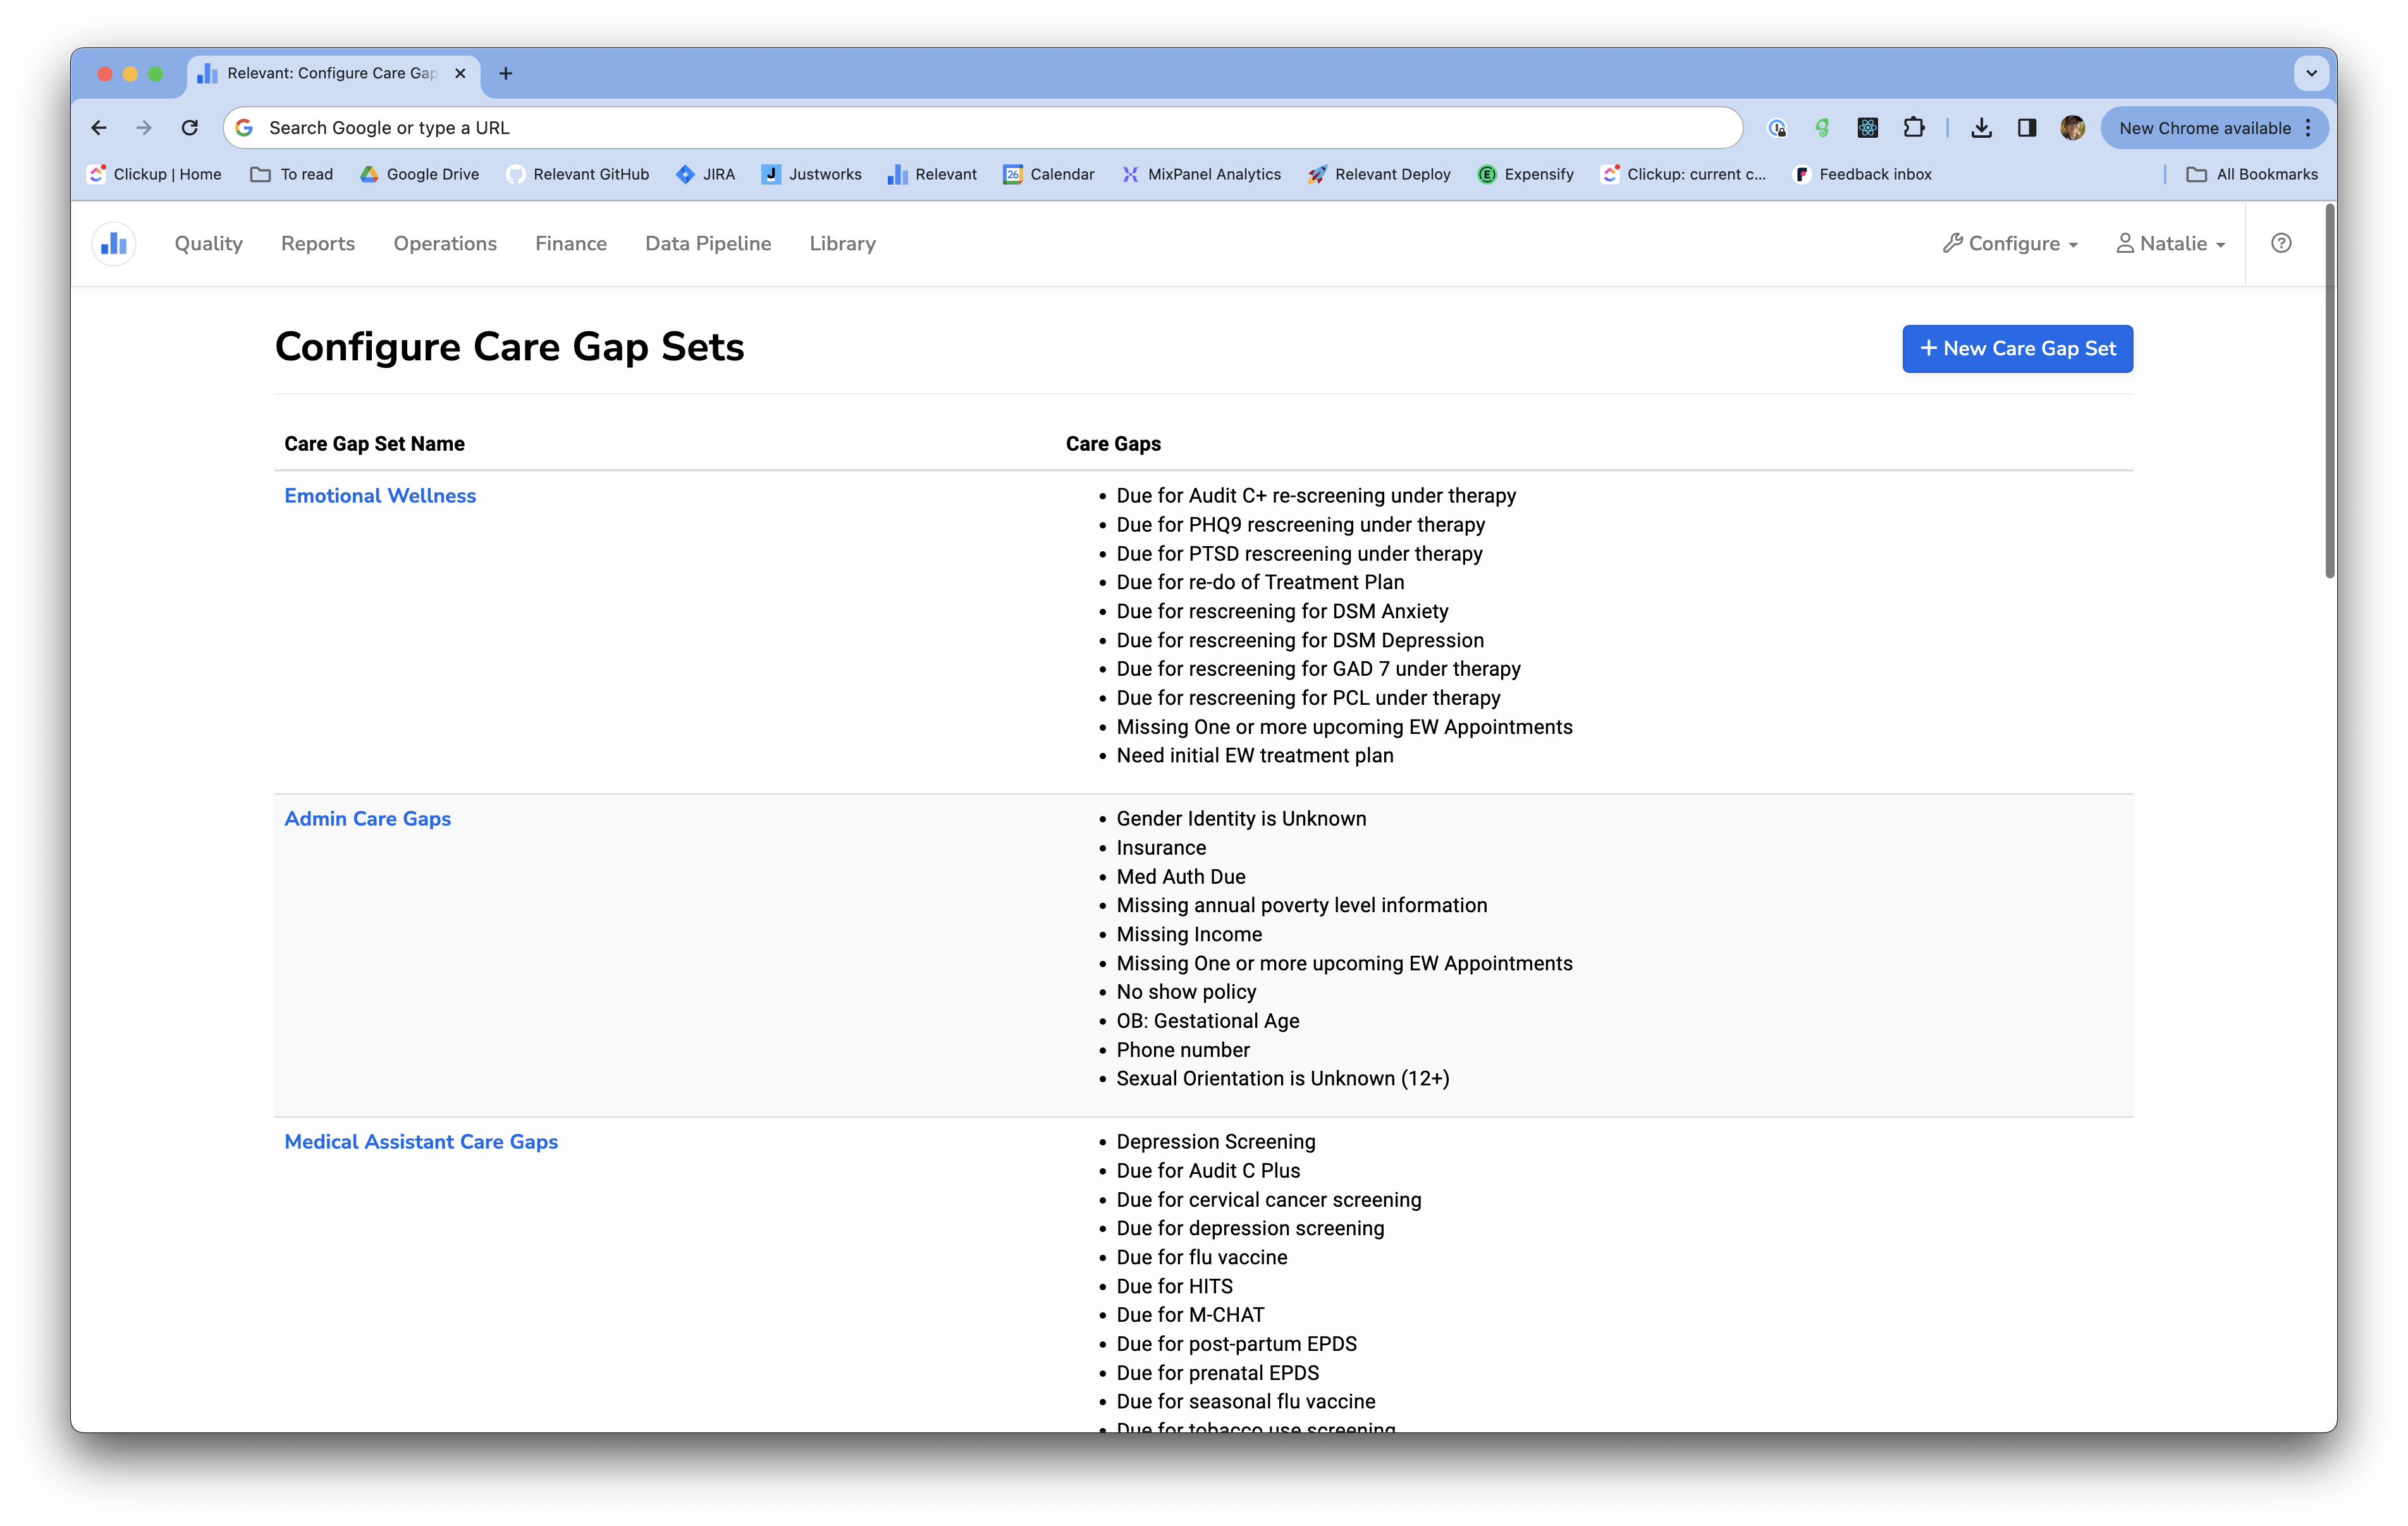The image size is (2408, 1526).
Task: Click the New Care Gap Set button
Action: pyautogui.click(x=2016, y=349)
